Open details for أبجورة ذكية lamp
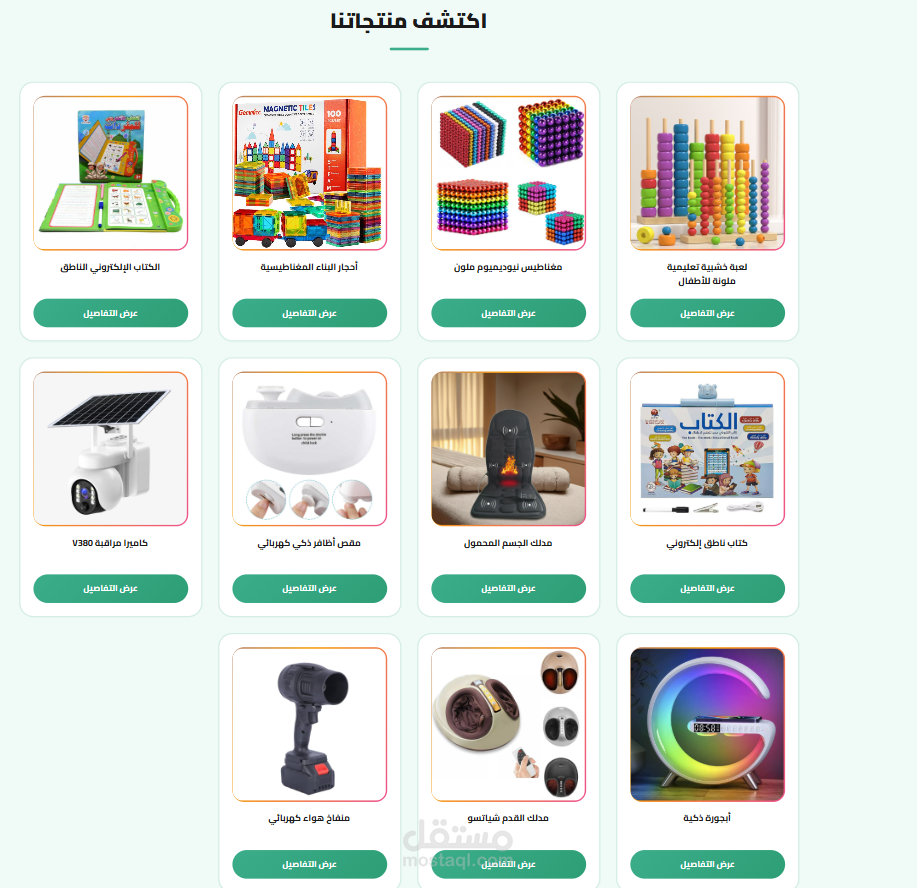The height and width of the screenshot is (888, 917). tap(707, 864)
